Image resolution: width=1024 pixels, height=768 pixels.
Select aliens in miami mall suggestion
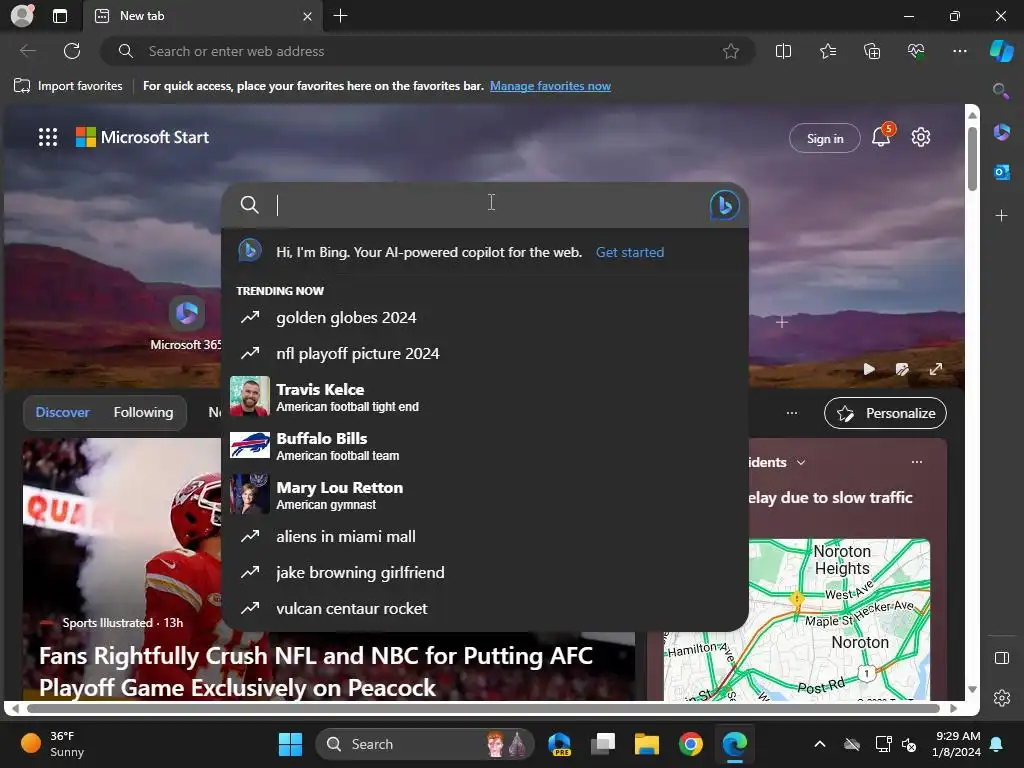[x=485, y=537]
